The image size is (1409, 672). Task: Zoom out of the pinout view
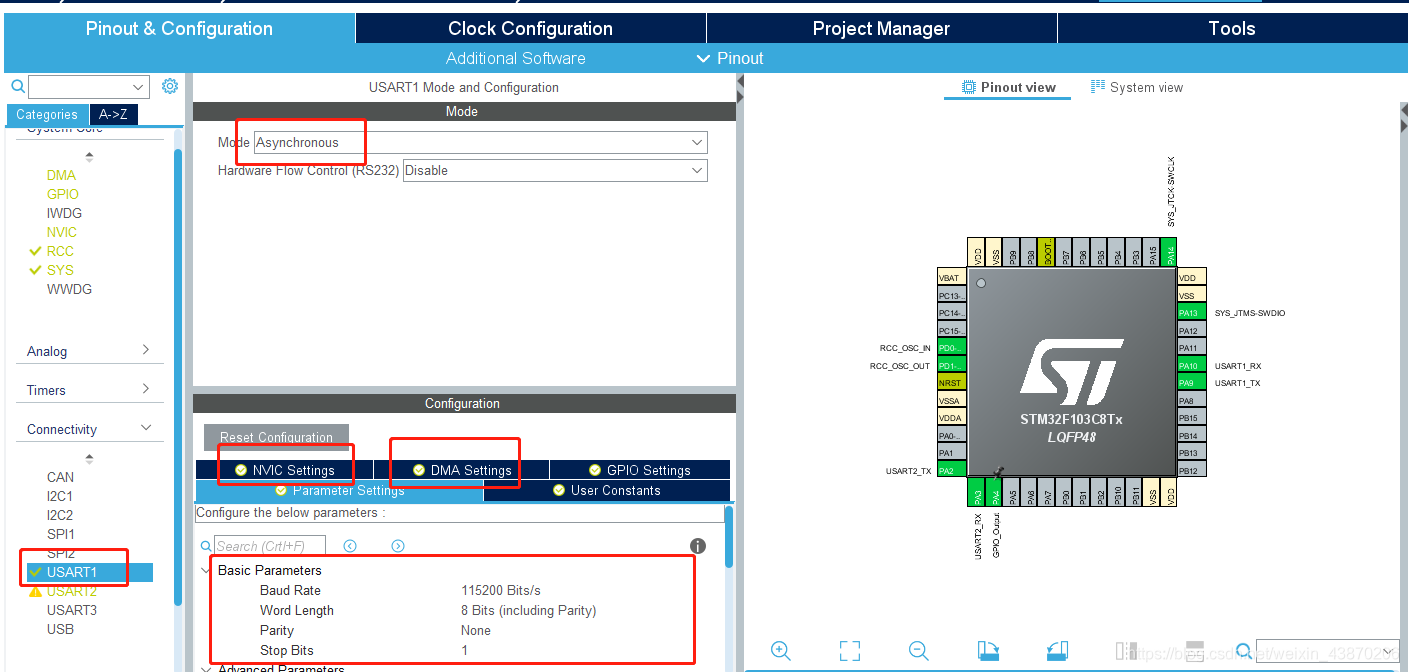click(919, 651)
